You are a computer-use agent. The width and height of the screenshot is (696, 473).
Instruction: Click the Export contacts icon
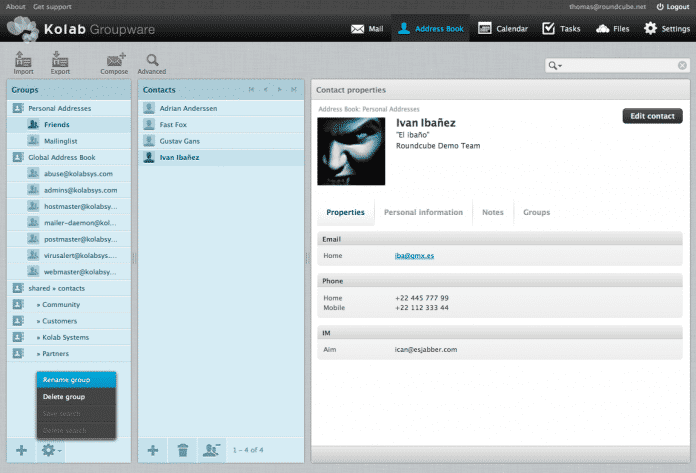pos(60,62)
